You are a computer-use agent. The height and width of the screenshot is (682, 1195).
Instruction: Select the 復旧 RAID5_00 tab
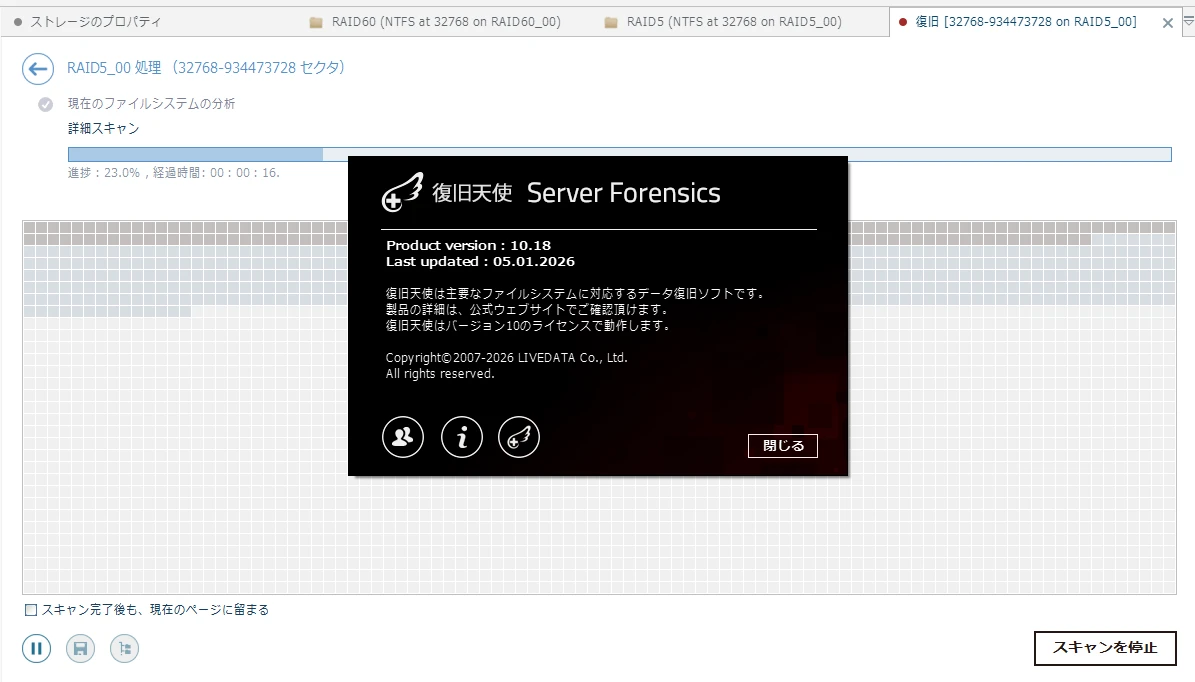pos(1026,22)
